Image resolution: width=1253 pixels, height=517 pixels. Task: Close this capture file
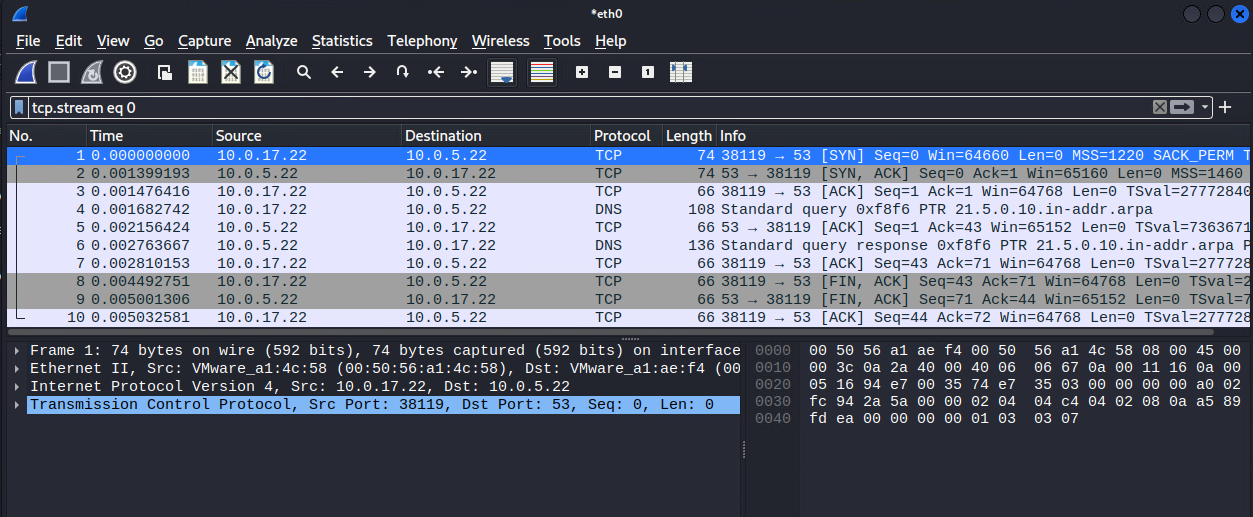tap(231, 72)
